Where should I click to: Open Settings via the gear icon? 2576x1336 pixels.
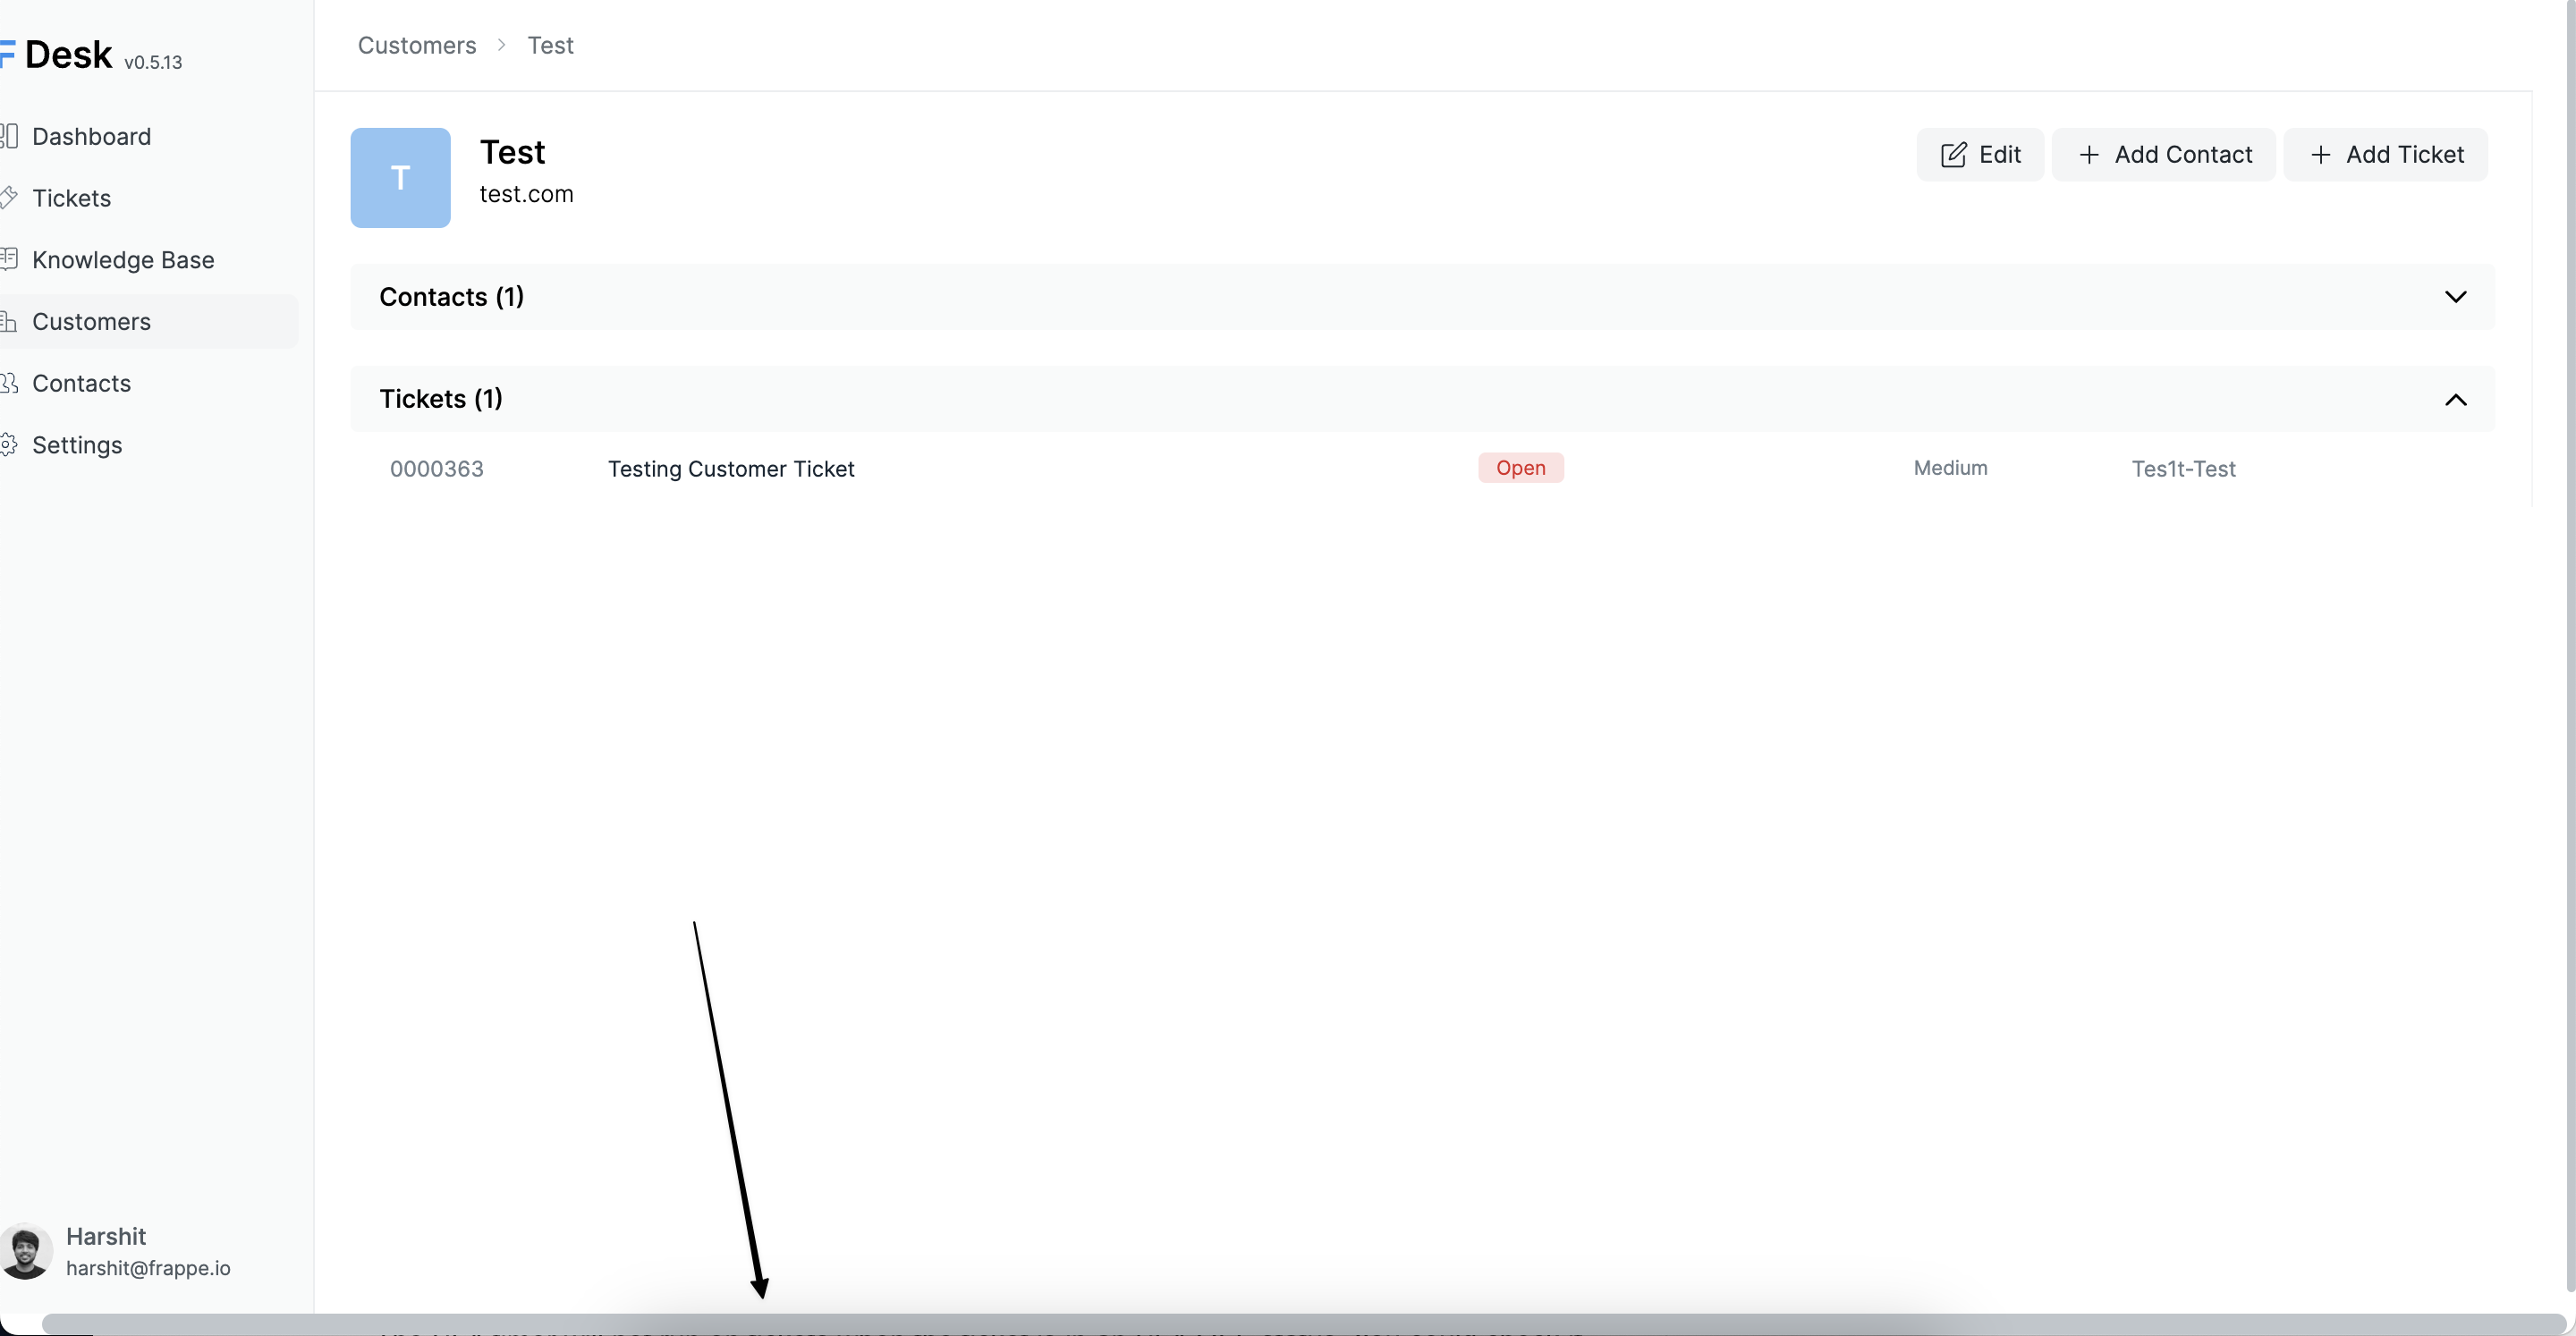click(10, 445)
